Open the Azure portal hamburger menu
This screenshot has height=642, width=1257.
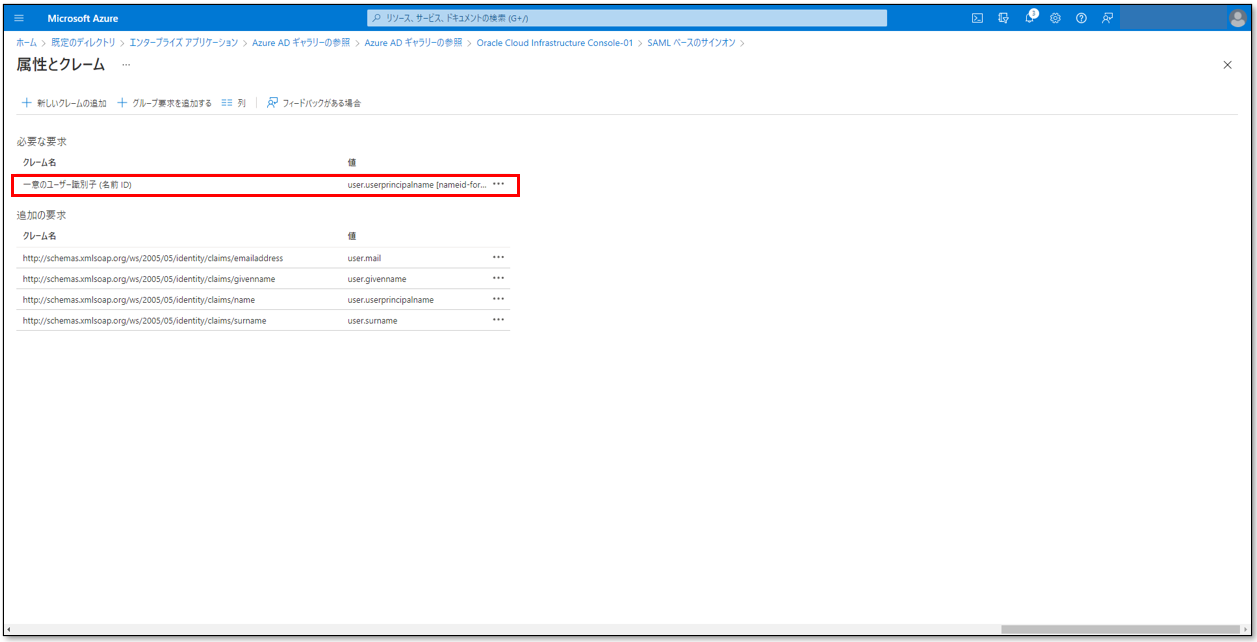(19, 18)
